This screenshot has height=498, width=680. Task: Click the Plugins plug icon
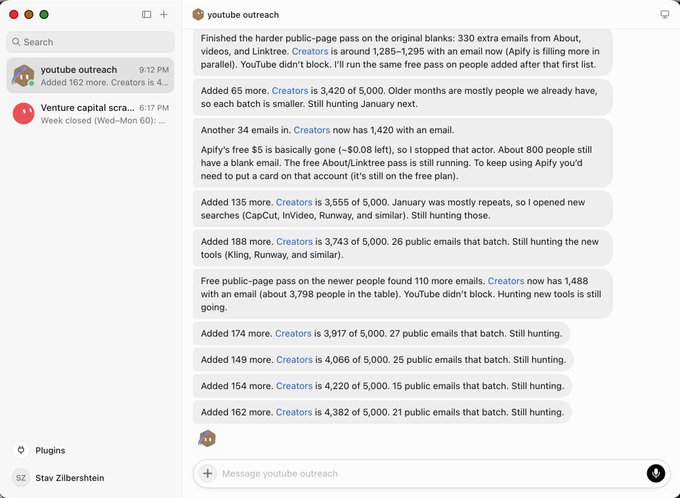coord(21,450)
